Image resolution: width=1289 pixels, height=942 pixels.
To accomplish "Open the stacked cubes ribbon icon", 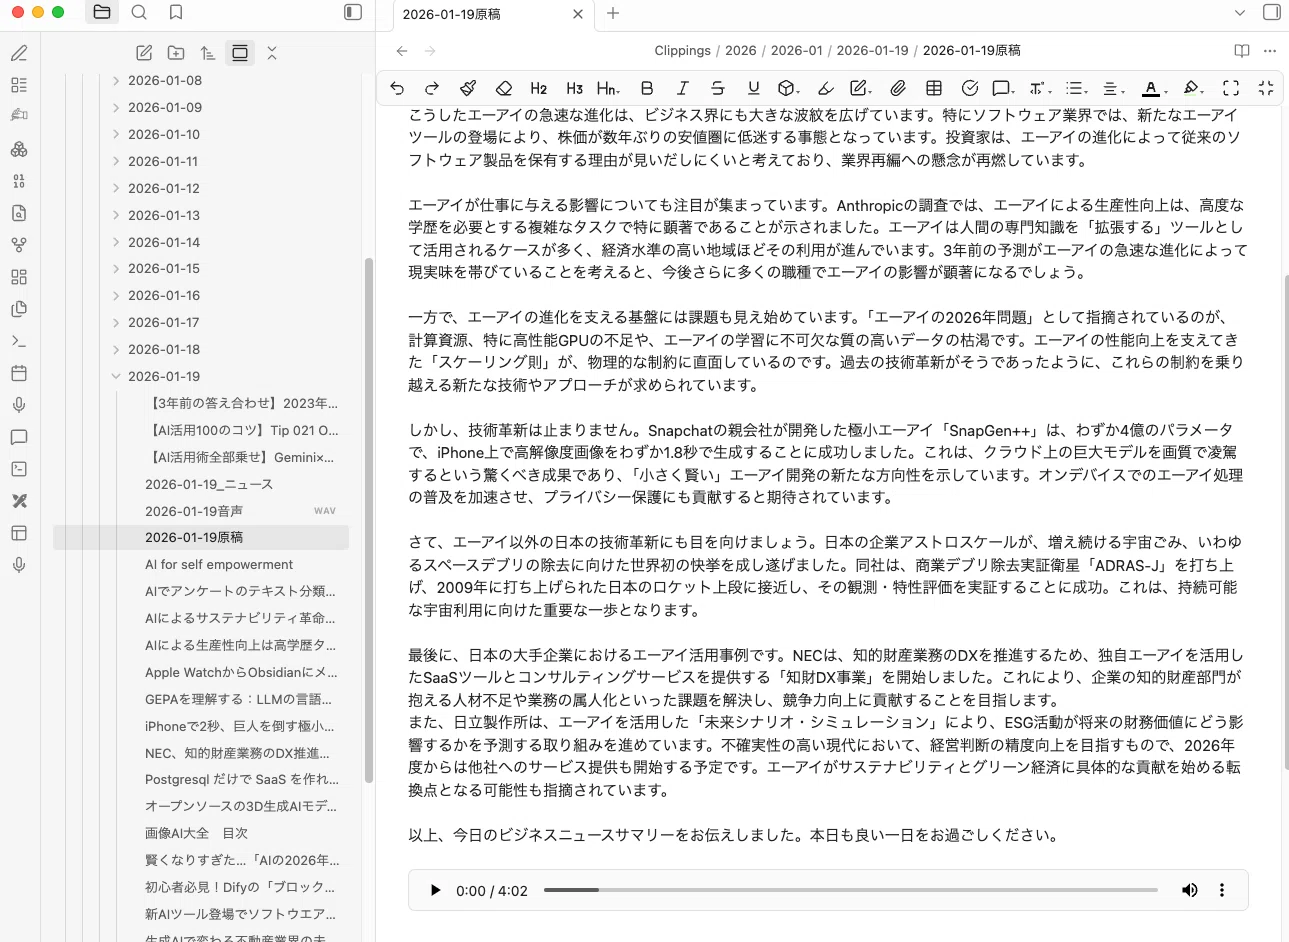I will coord(19,149).
